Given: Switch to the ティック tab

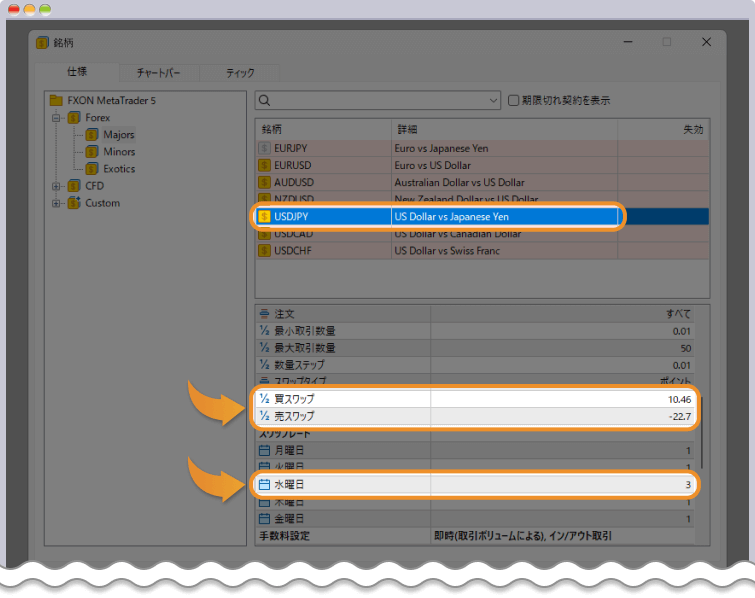Looking at the screenshot, I should pyautogui.click(x=240, y=73).
